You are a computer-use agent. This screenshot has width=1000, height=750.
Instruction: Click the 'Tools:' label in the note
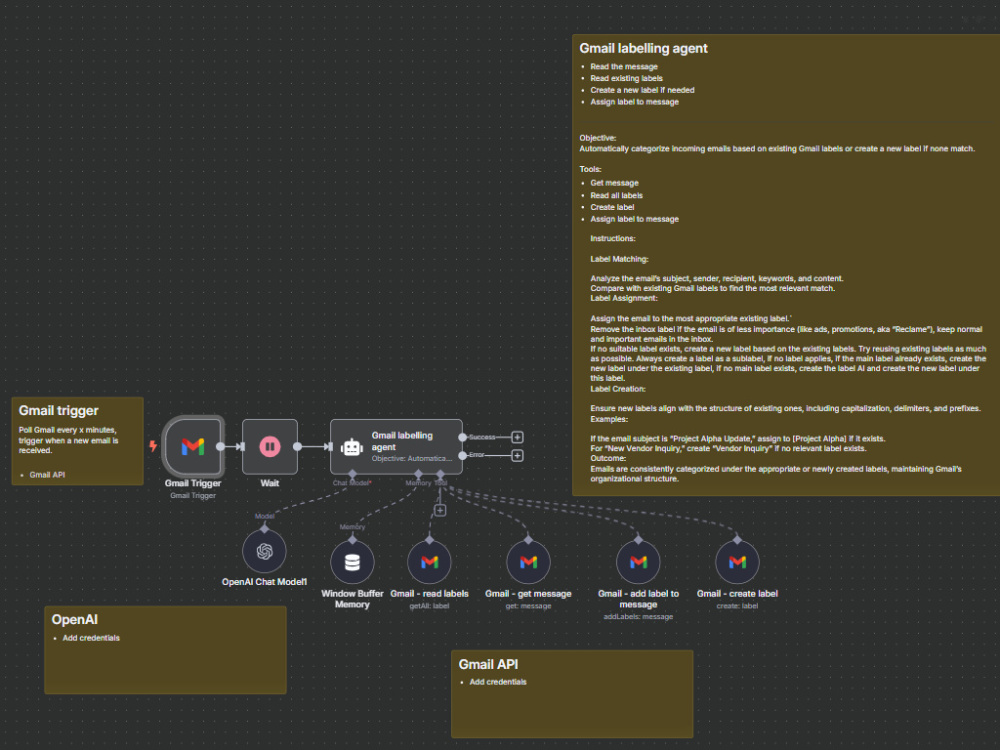point(590,169)
